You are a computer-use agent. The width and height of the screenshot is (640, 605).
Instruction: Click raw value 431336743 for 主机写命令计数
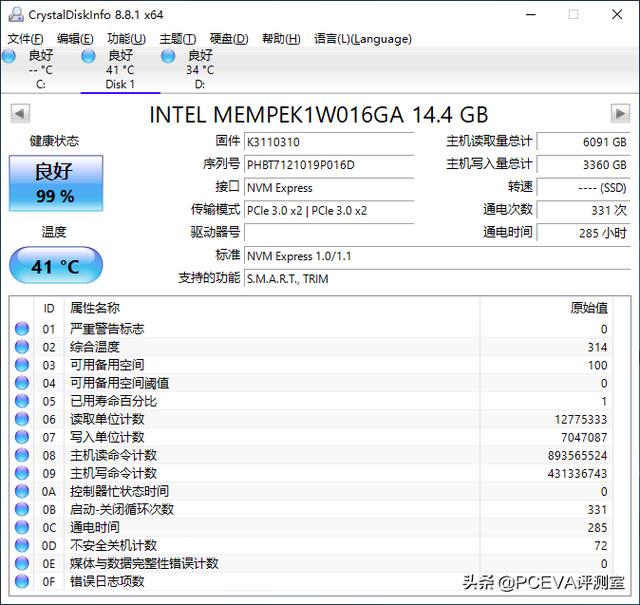[x=577, y=473]
